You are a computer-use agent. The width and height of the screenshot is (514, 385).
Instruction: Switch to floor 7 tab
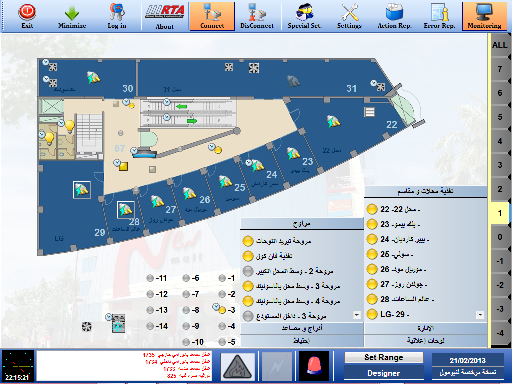point(499,69)
